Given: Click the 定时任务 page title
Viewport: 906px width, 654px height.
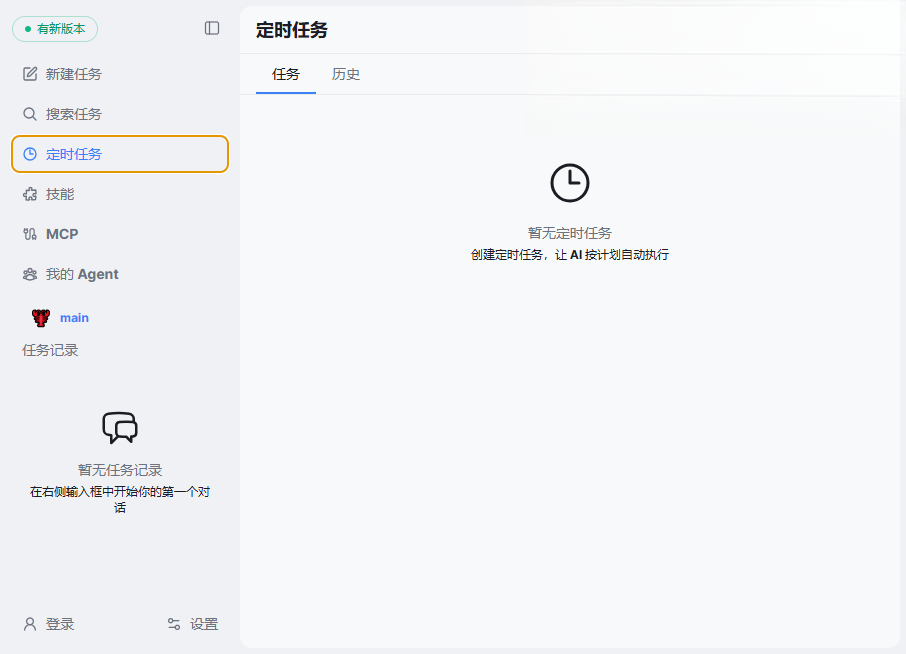Looking at the screenshot, I should point(292,30).
